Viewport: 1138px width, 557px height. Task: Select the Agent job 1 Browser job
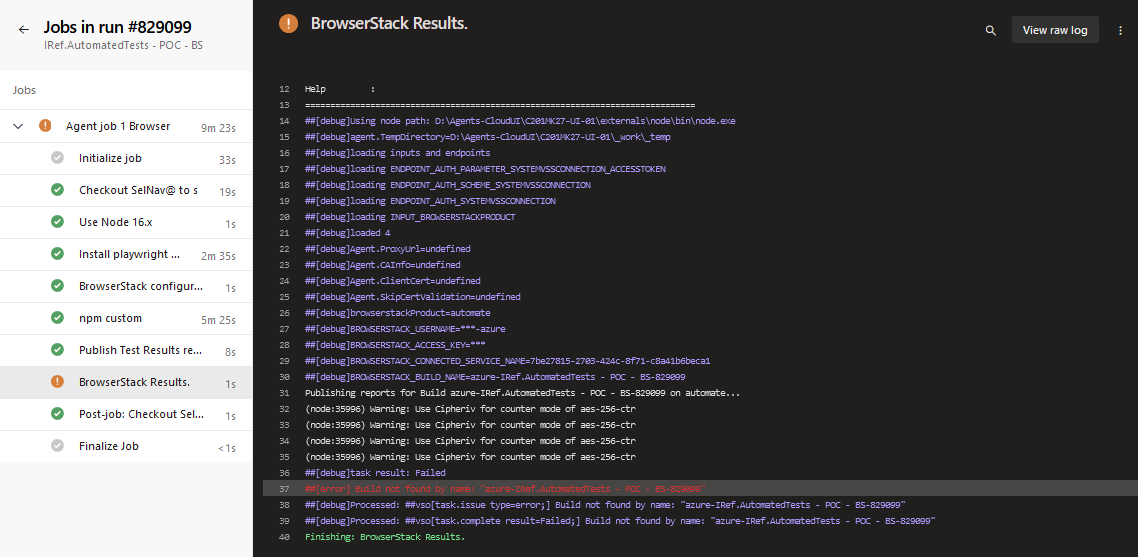click(126, 126)
